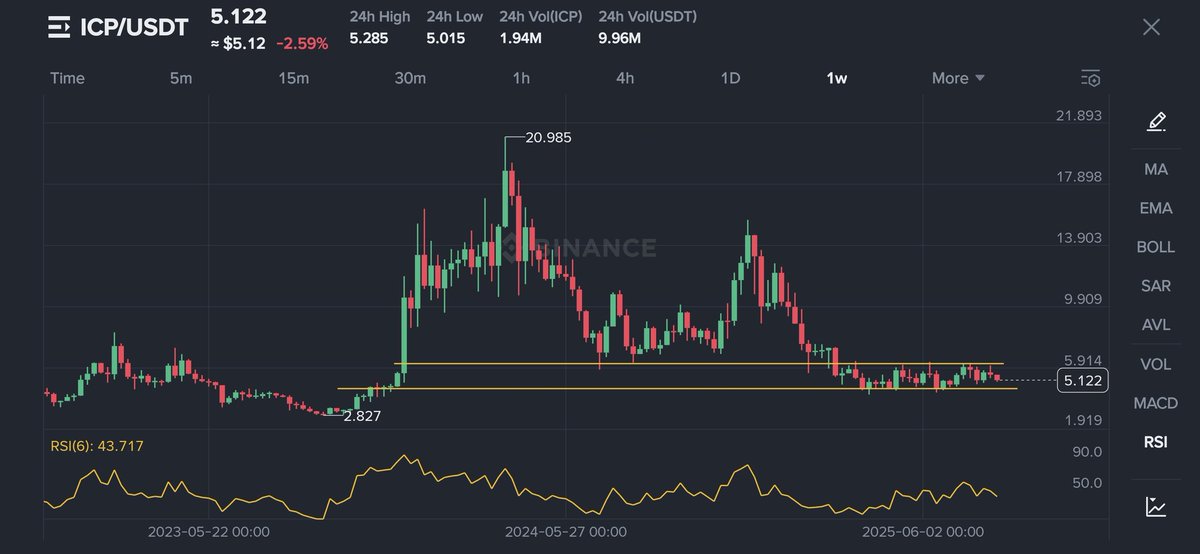
Task: Click the 2023-05-22 00:00 date label
Action: click(x=208, y=532)
